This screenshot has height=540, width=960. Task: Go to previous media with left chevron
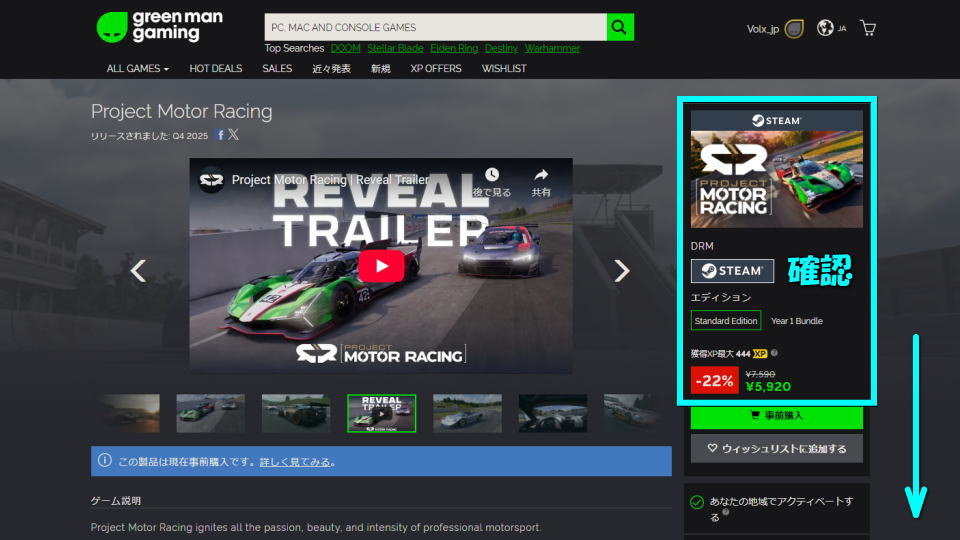138,271
